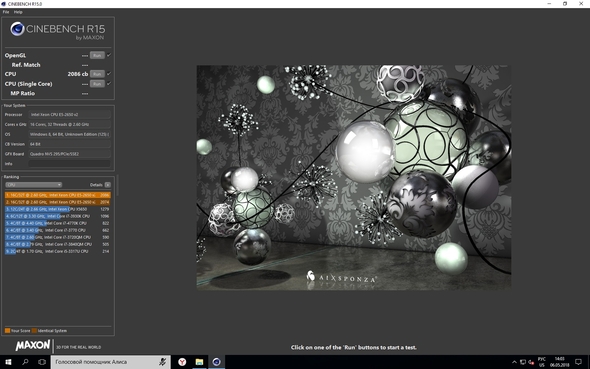This screenshot has height=369, width=590.
Task: Click the Cinebench R15 logo
Action: pos(58,30)
